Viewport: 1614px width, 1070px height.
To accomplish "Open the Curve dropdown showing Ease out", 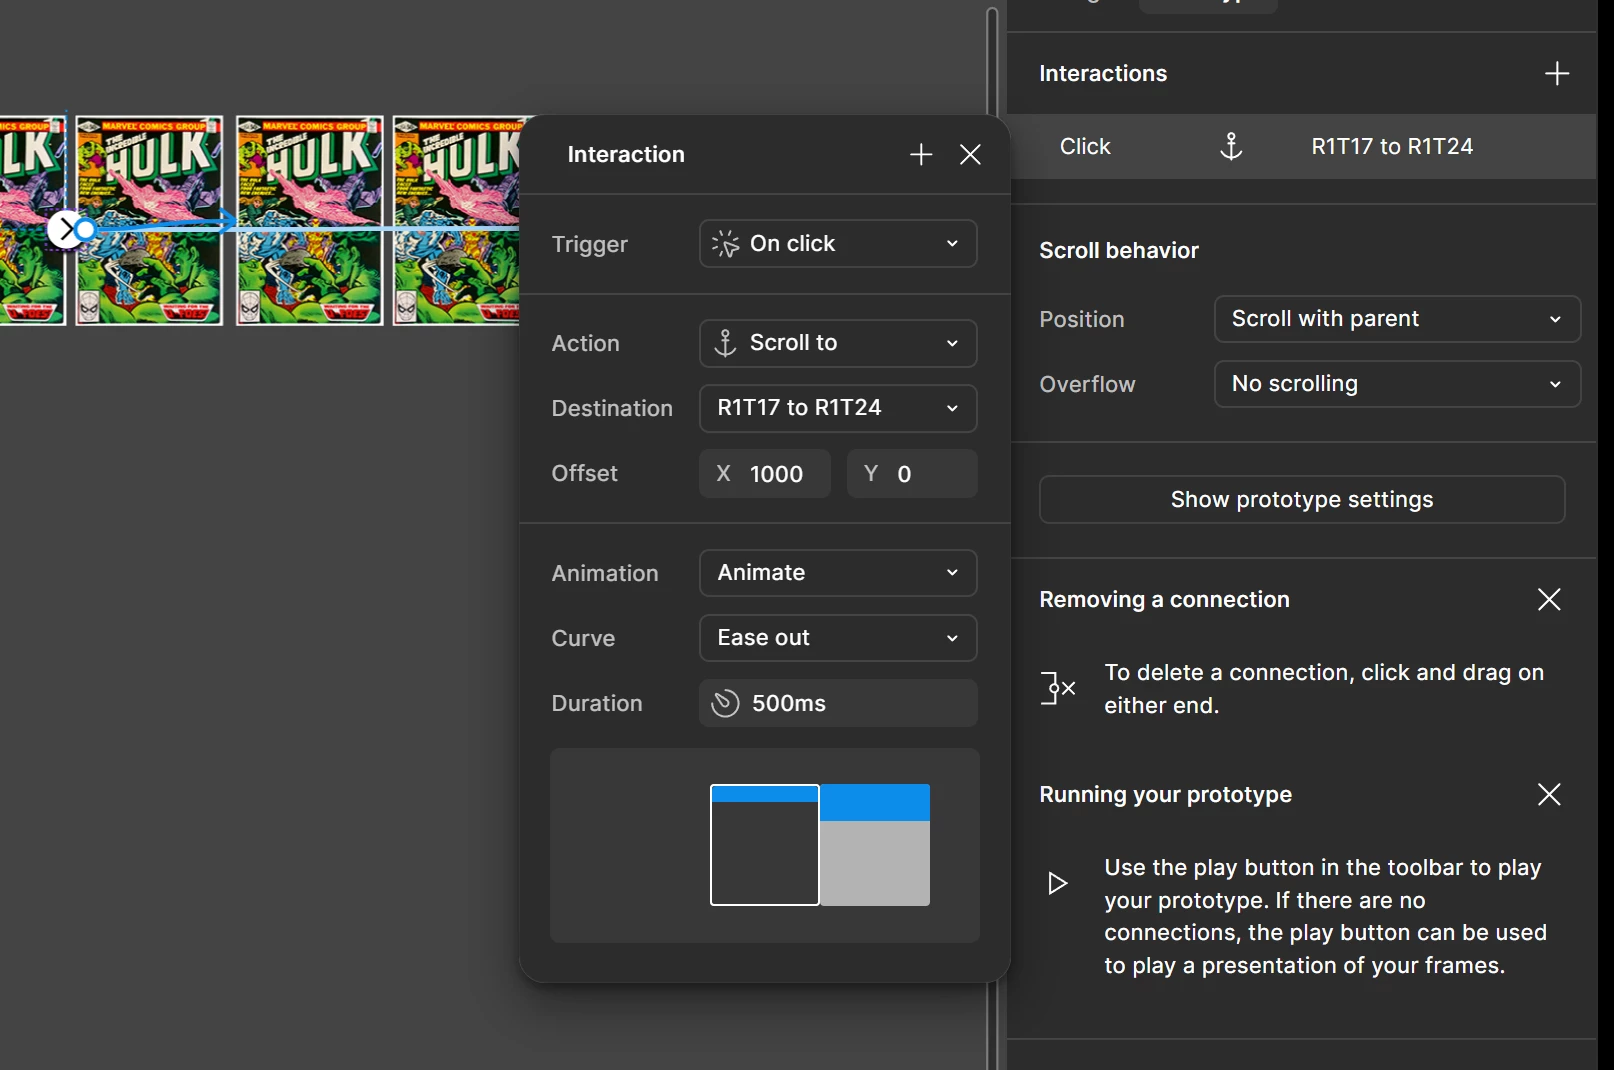I will 838,638.
